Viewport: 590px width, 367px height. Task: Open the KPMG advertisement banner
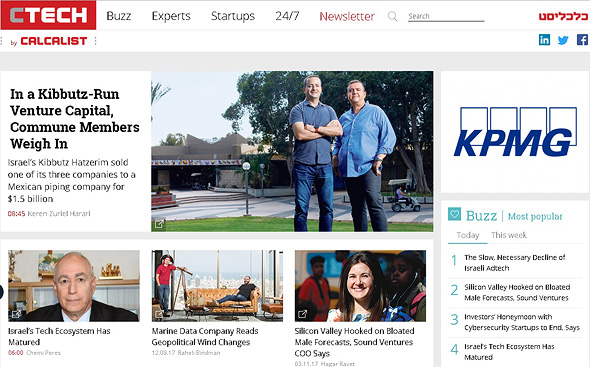click(515, 132)
